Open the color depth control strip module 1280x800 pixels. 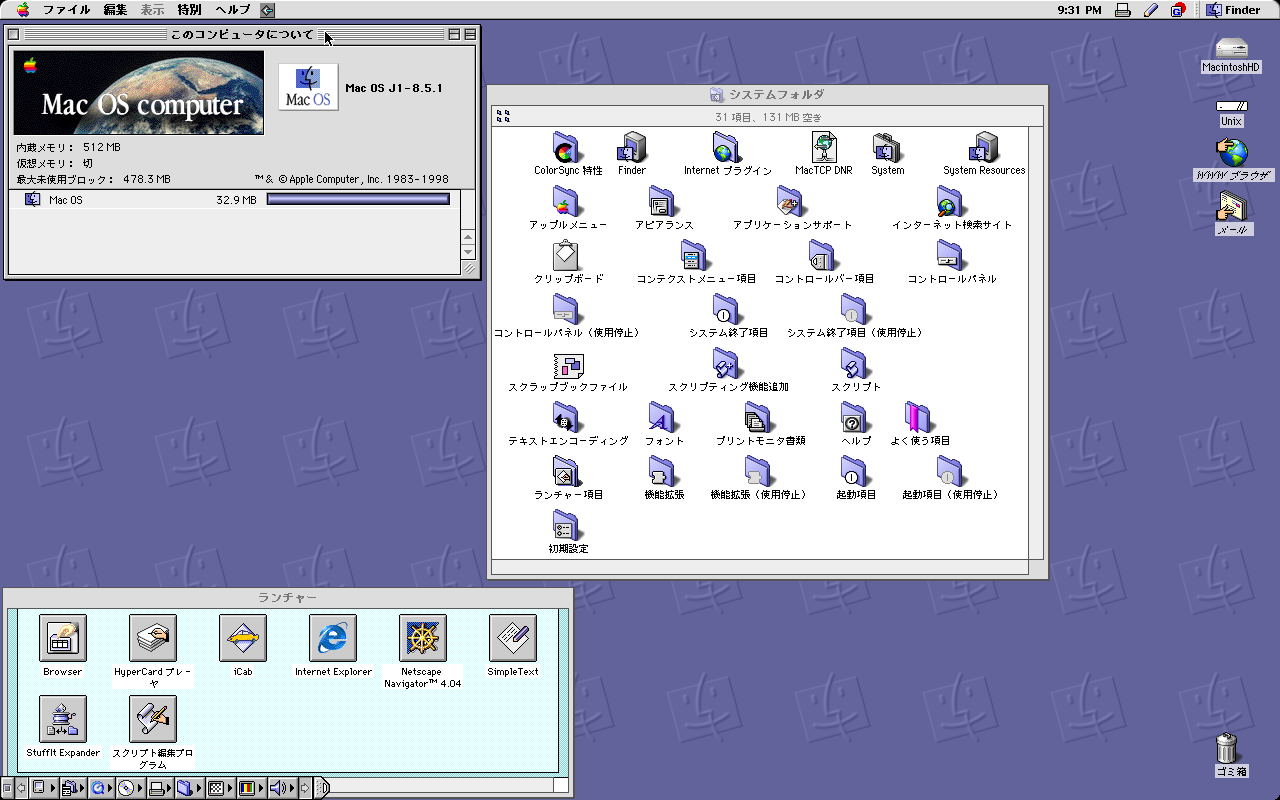[251, 788]
